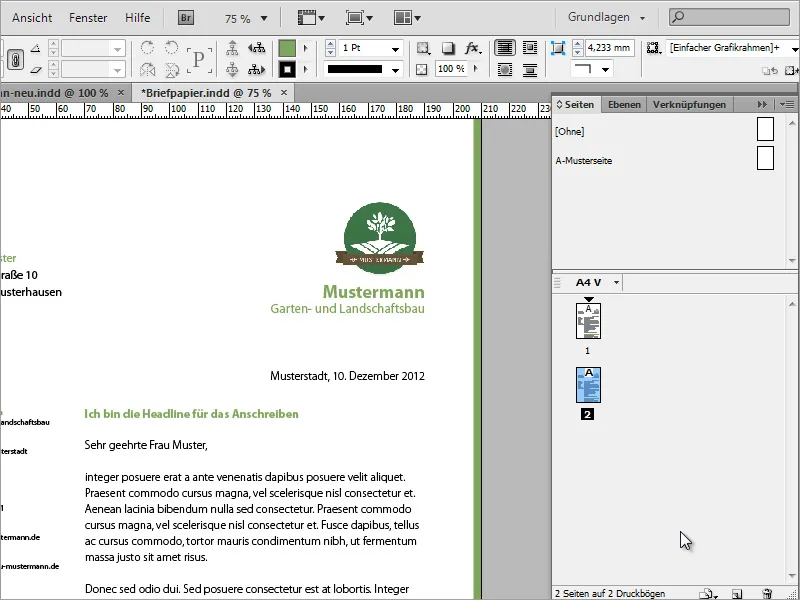Image resolution: width=800 pixels, height=600 pixels.
Task: Enable jump object text wrap
Action: tap(530, 69)
